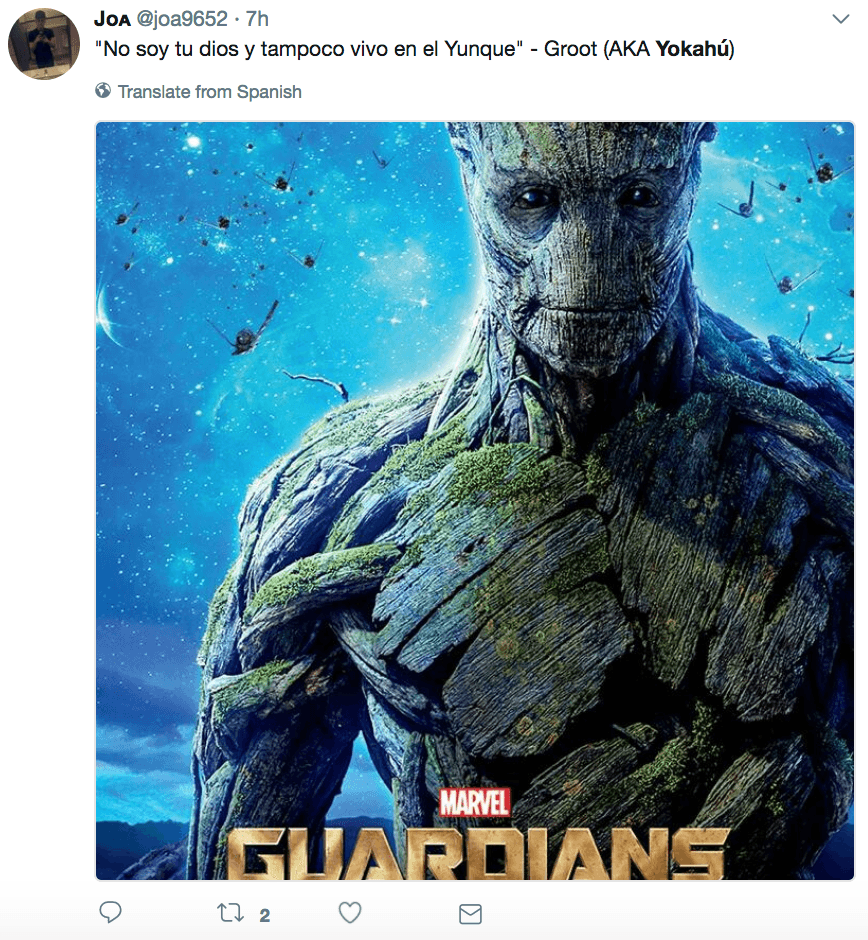
Task: Click the word Groot in tweet text
Action: coord(571,49)
